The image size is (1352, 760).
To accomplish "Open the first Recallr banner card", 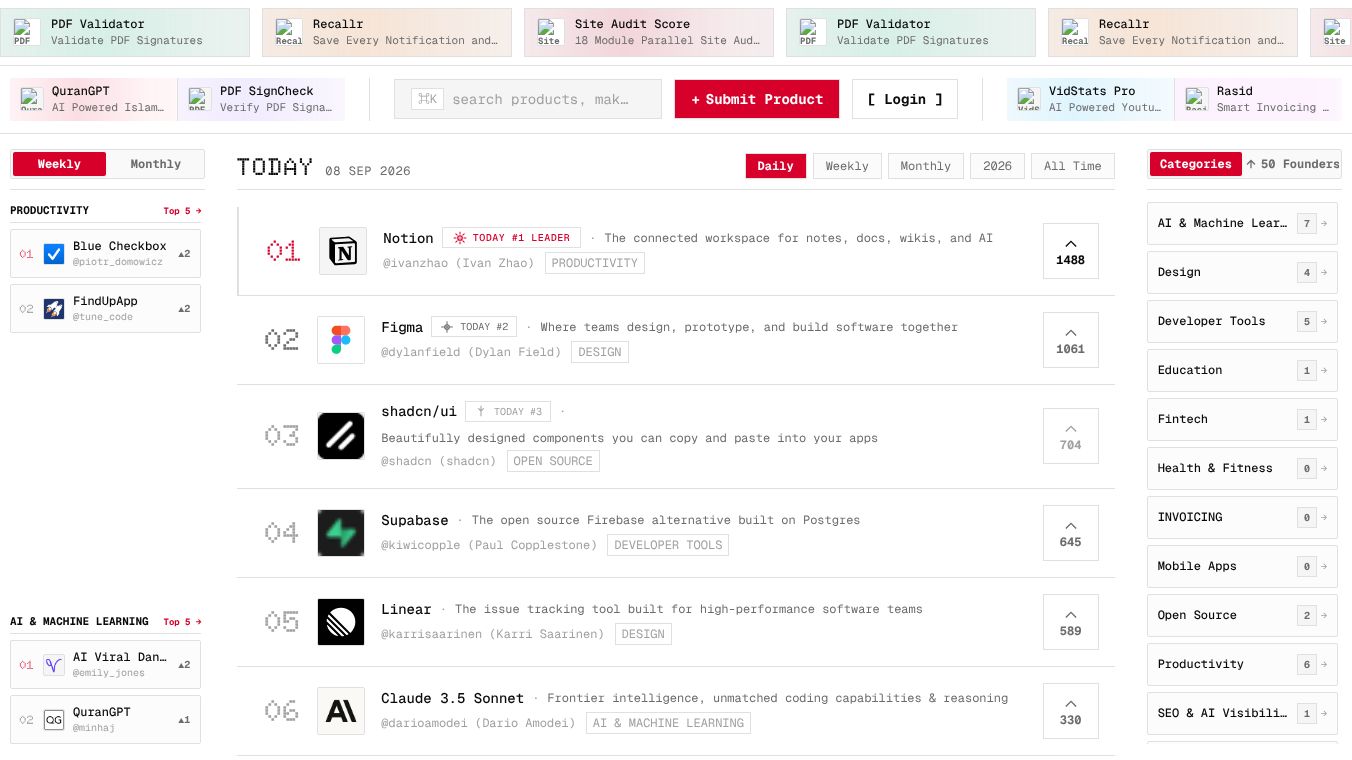I will pyautogui.click(x=387, y=32).
